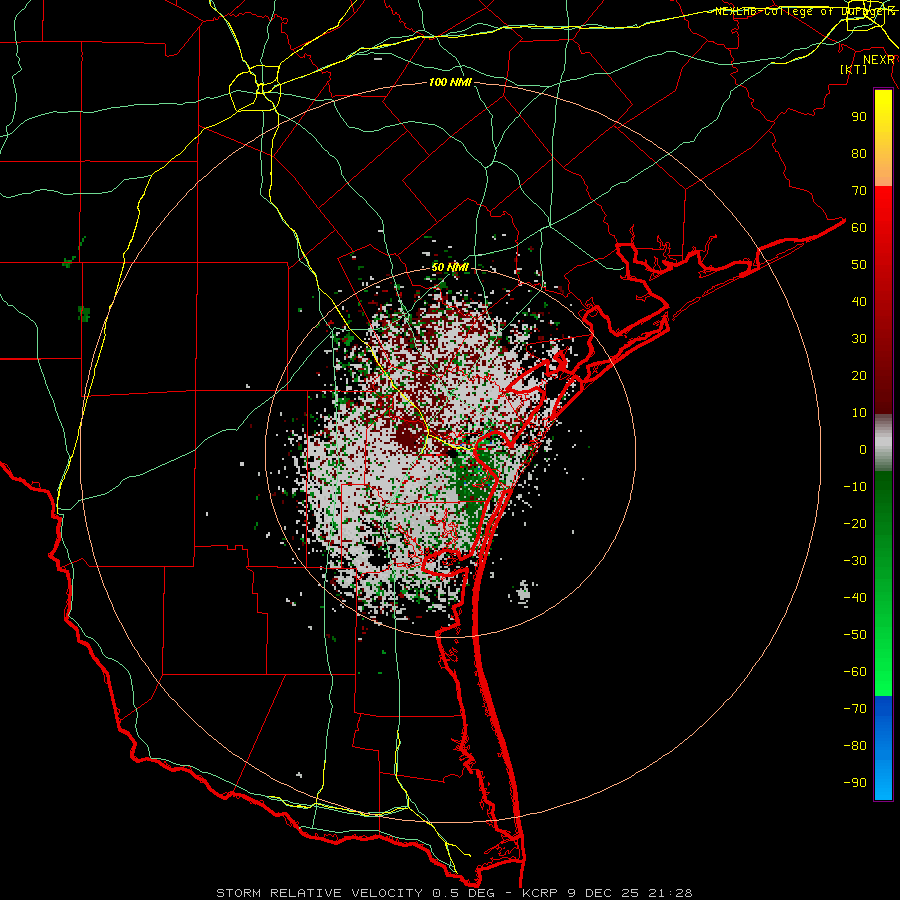The image size is (900, 900).
Task: Click the 40 value on velocity scale
Action: [x=859, y=302]
